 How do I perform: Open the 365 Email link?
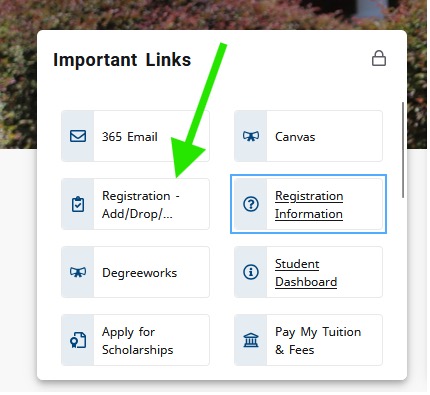(130, 137)
